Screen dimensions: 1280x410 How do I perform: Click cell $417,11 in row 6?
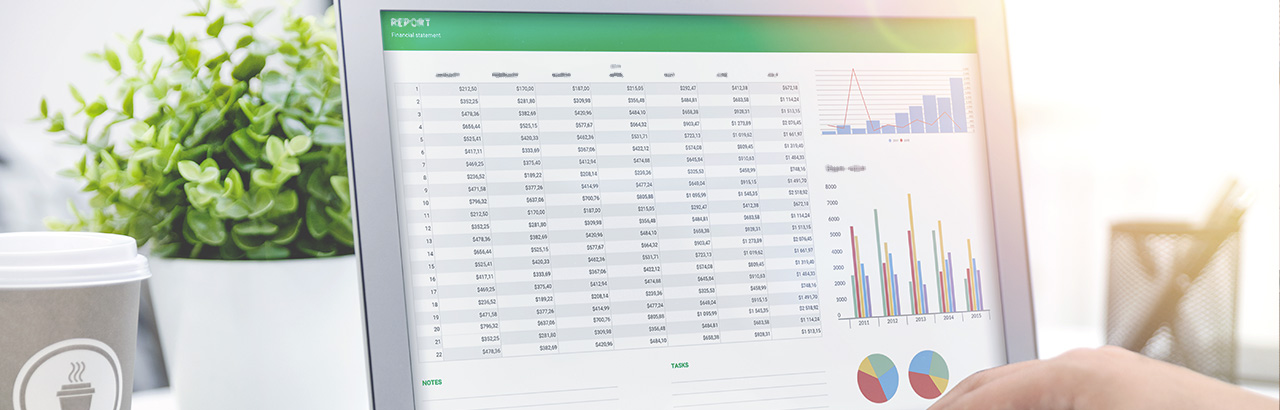tap(472, 151)
